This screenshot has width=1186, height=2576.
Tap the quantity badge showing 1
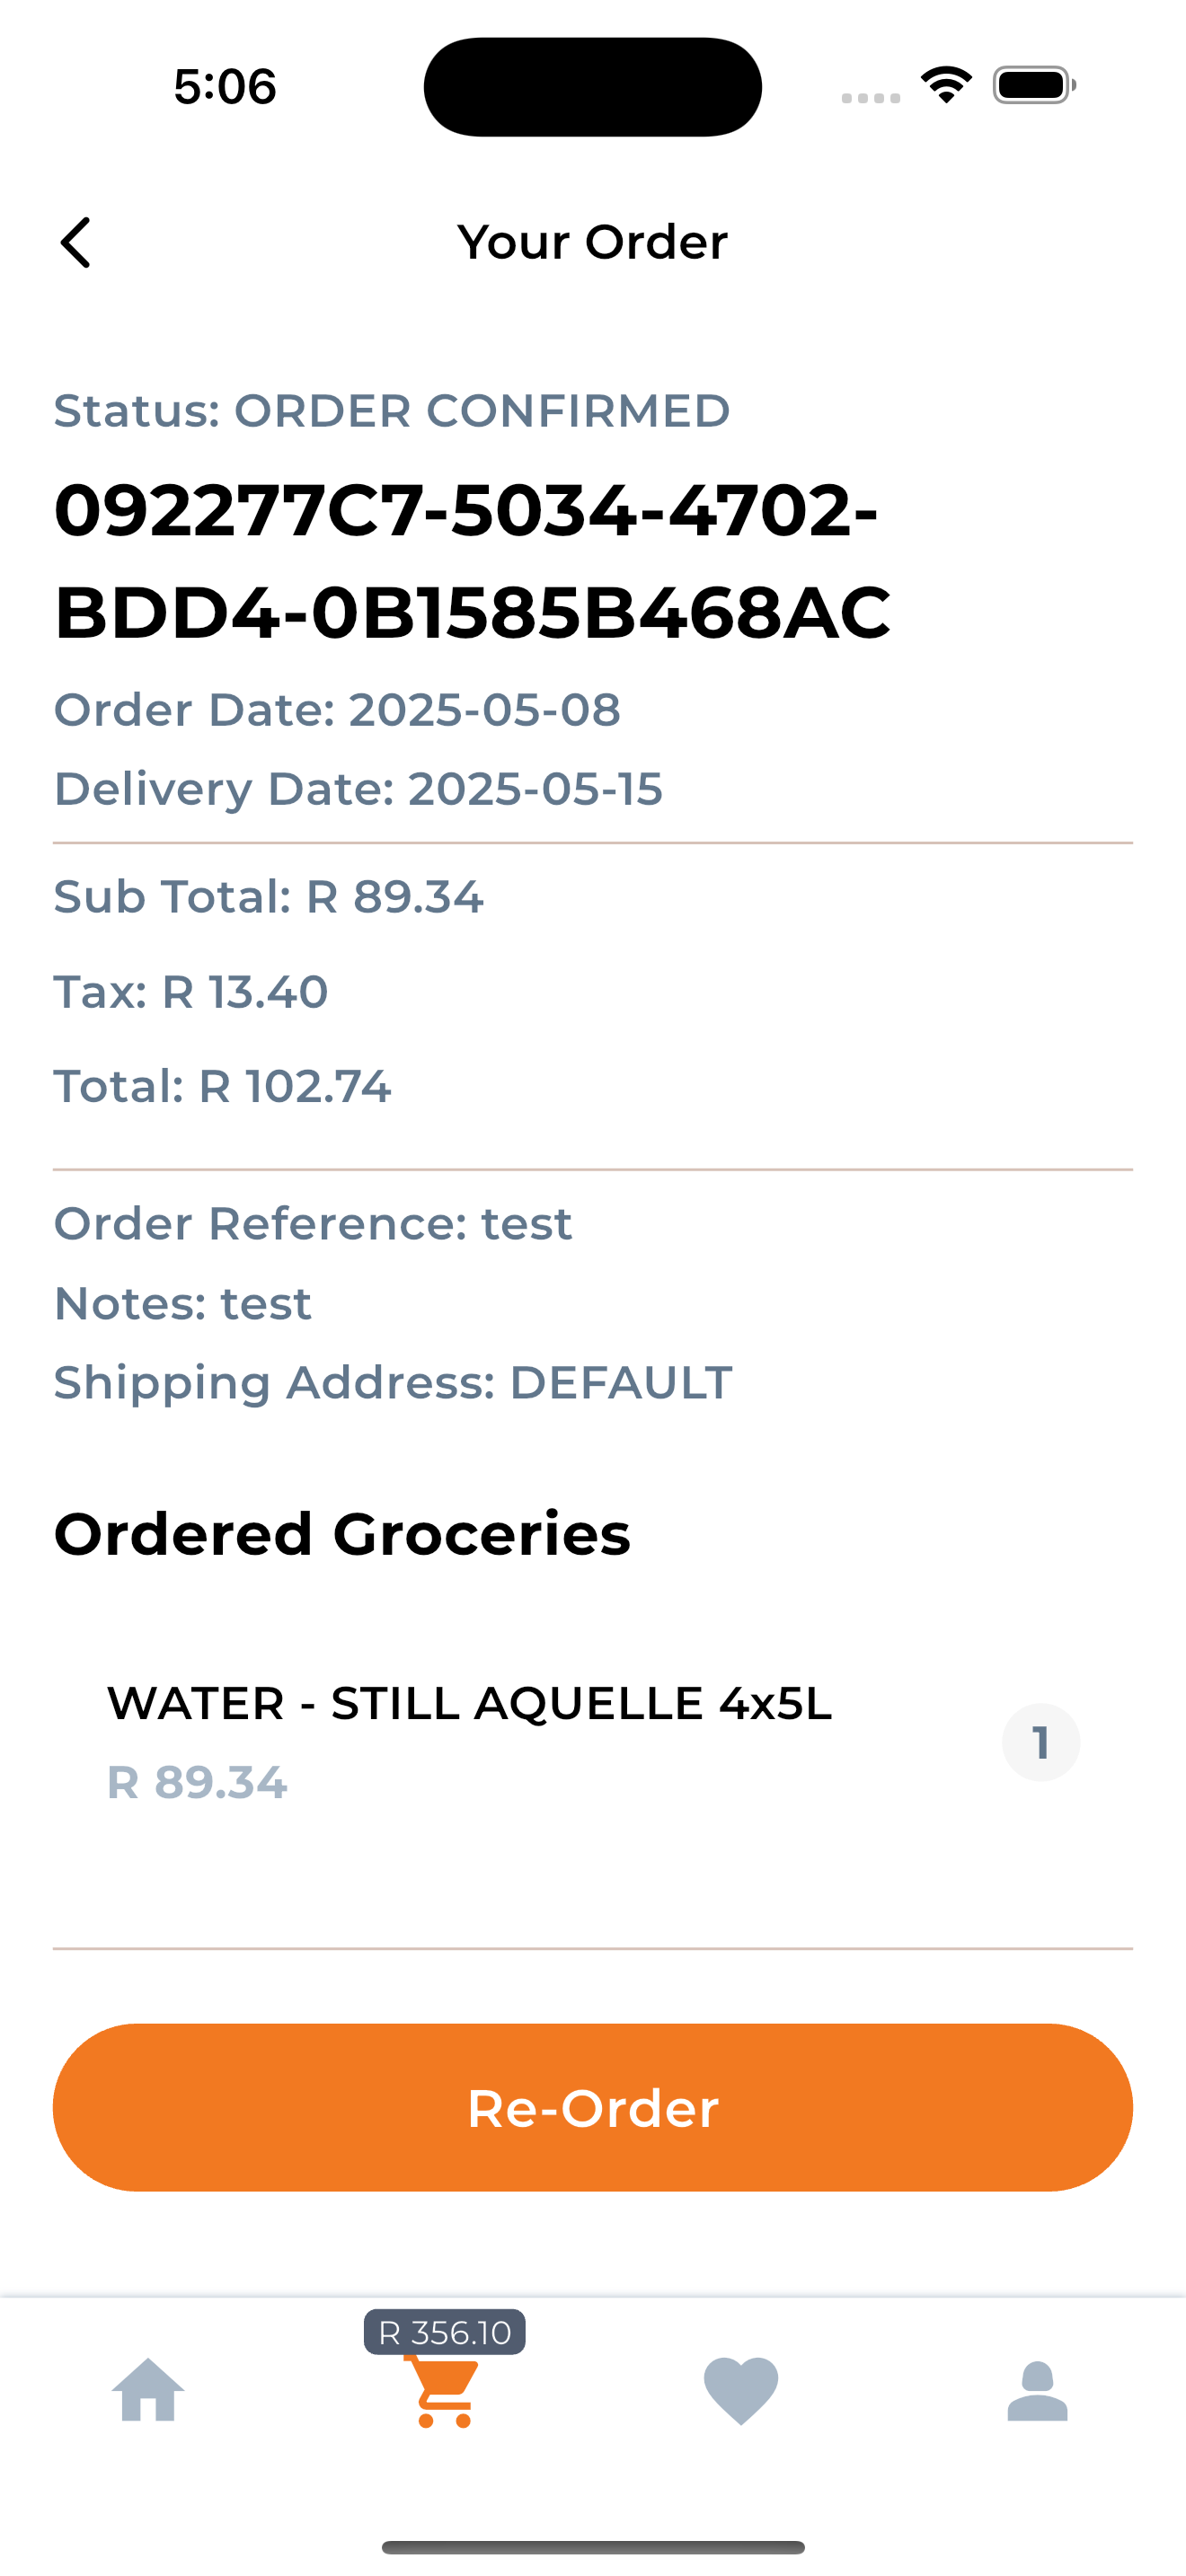coord(1040,1743)
